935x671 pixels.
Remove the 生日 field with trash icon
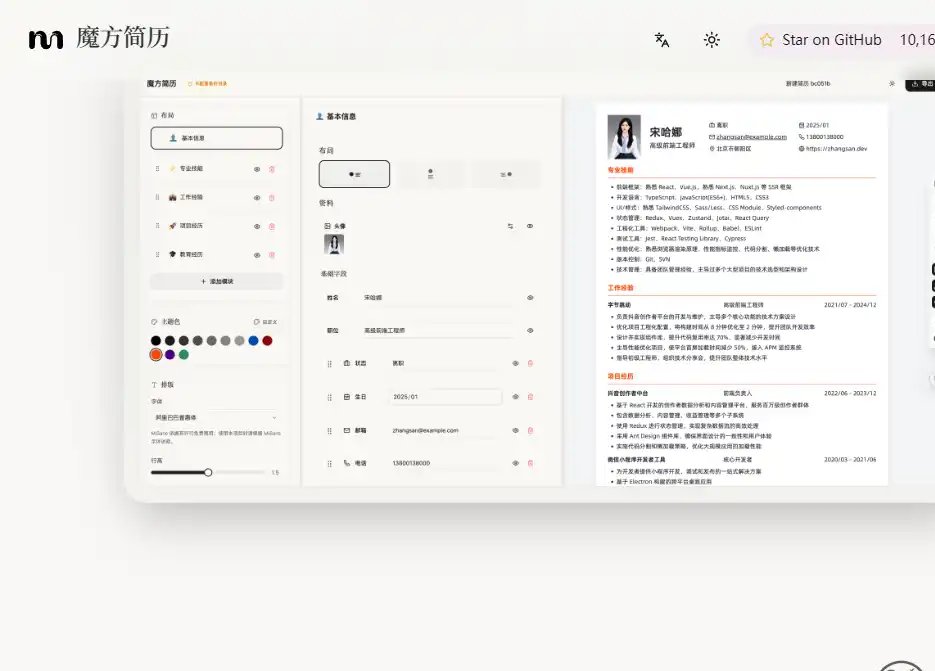(530, 397)
